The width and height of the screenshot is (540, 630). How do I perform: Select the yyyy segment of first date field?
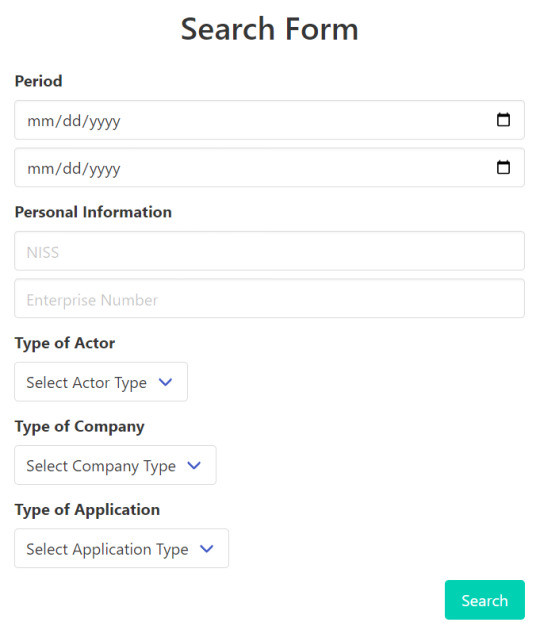click(x=105, y=121)
